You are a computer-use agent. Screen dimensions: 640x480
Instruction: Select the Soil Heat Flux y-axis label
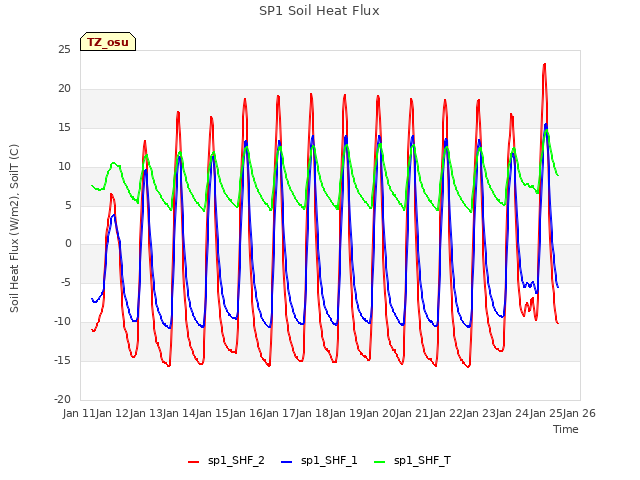tap(14, 228)
